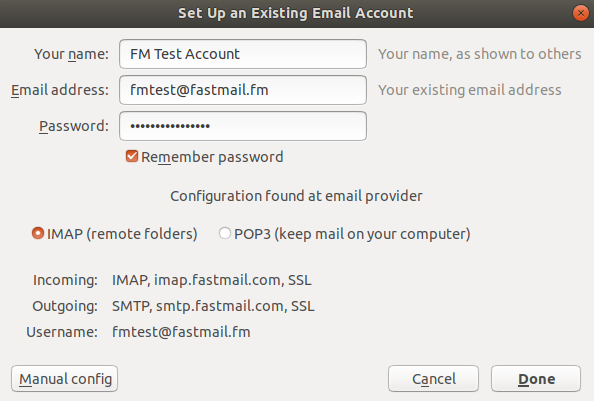Click the dialog title bar text
594x401 pixels.
point(296,13)
